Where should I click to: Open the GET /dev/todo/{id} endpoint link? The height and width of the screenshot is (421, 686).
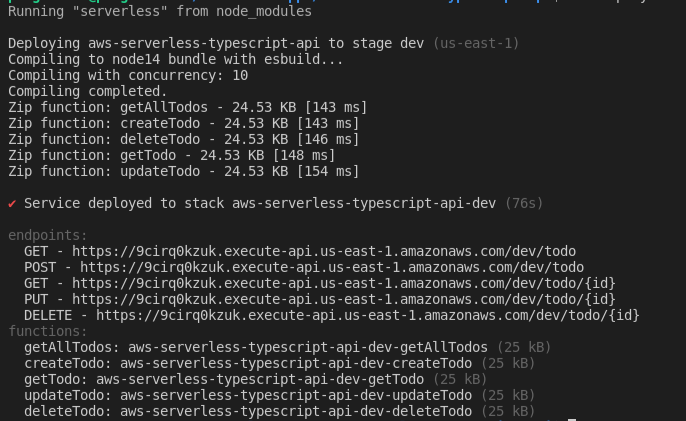coord(344,284)
